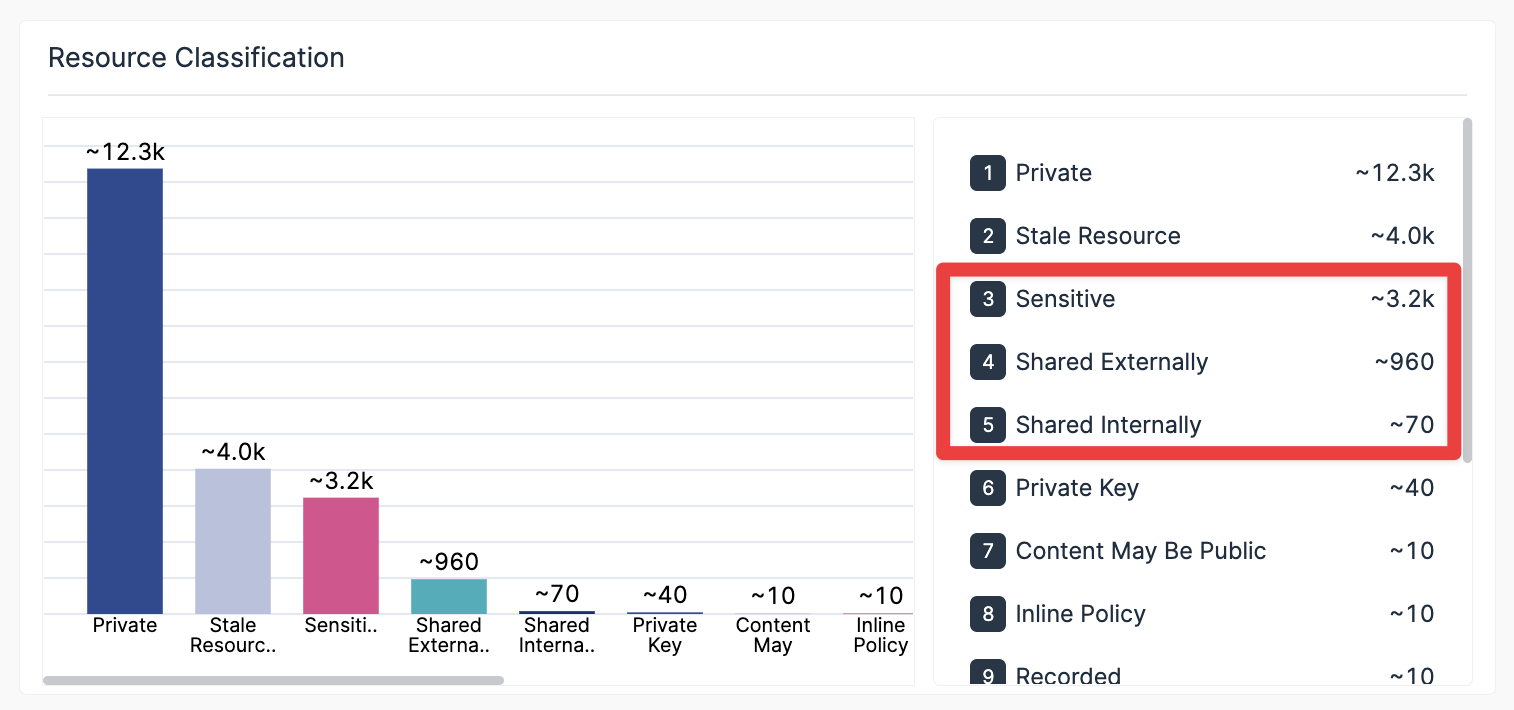
Task: Click the chart's horizontal scrollbar
Action: [274, 680]
